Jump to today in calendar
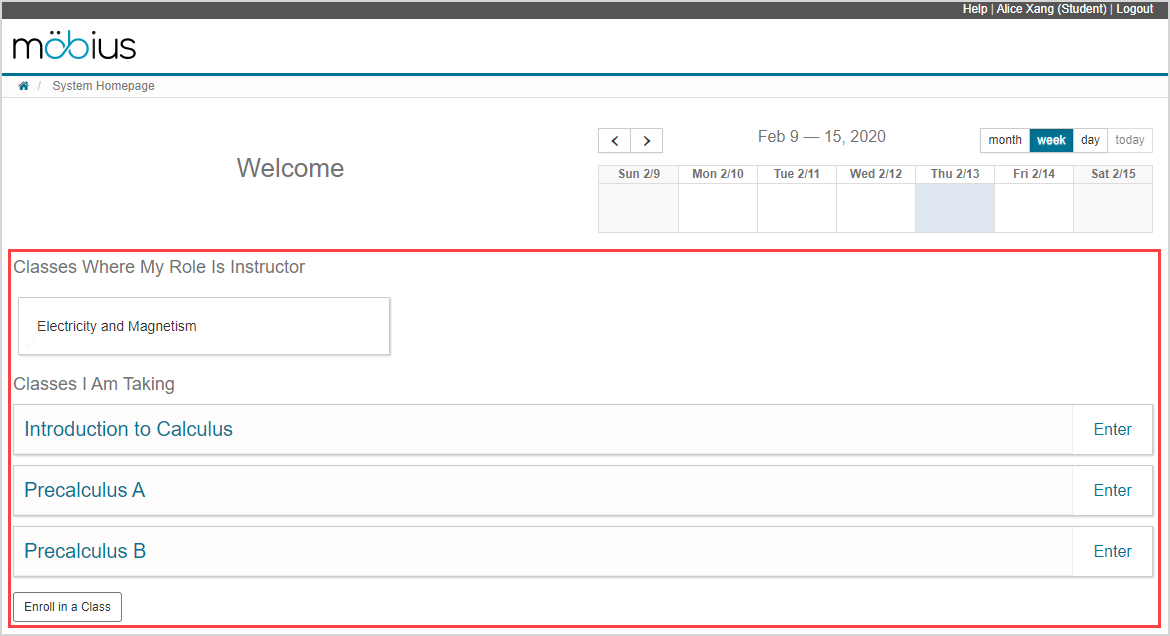This screenshot has width=1170, height=636. click(x=1130, y=140)
